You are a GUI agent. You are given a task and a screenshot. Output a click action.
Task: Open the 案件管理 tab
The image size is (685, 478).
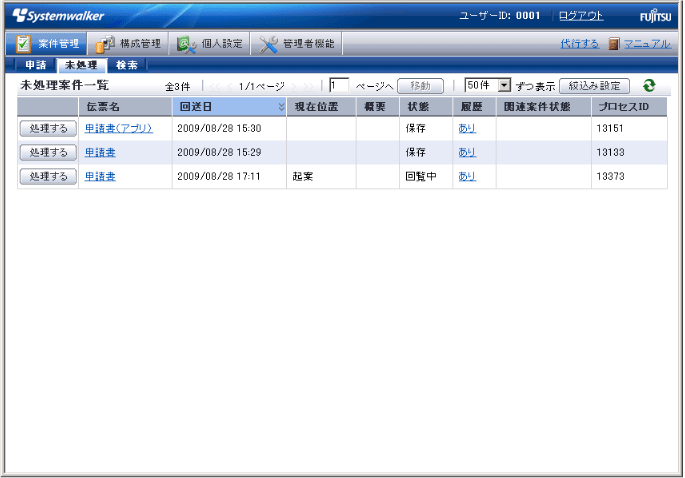tap(46, 44)
